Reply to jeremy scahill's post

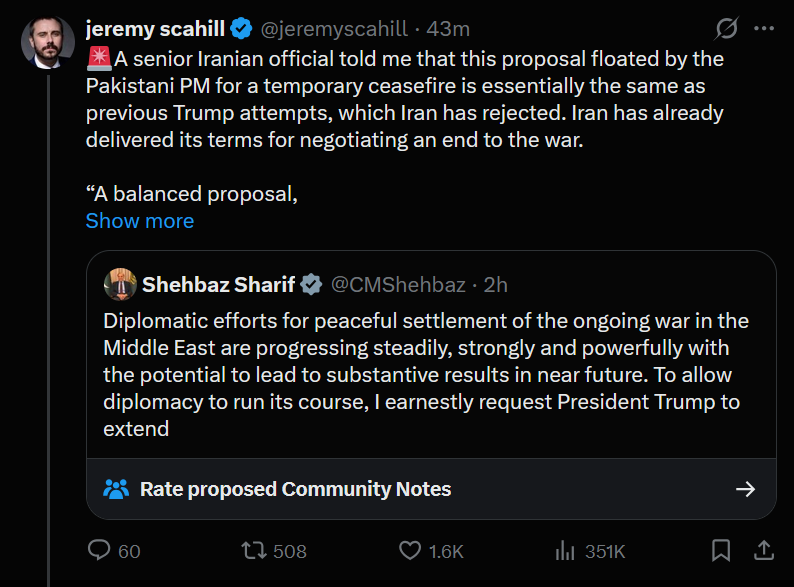(100, 550)
